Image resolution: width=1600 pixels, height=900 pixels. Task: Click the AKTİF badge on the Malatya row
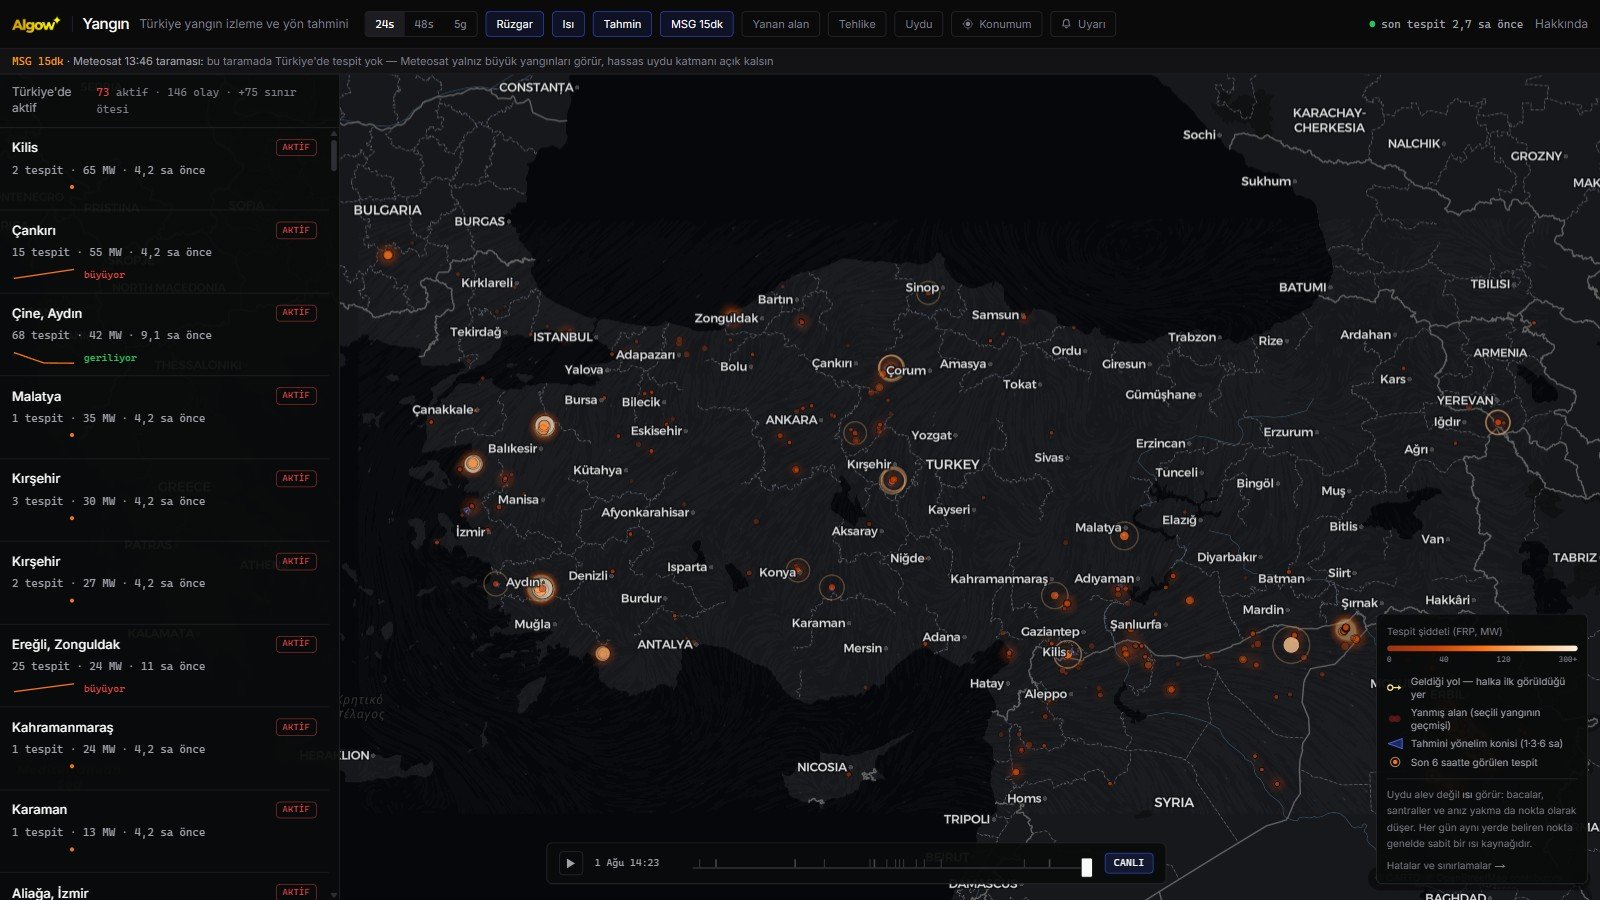click(296, 395)
